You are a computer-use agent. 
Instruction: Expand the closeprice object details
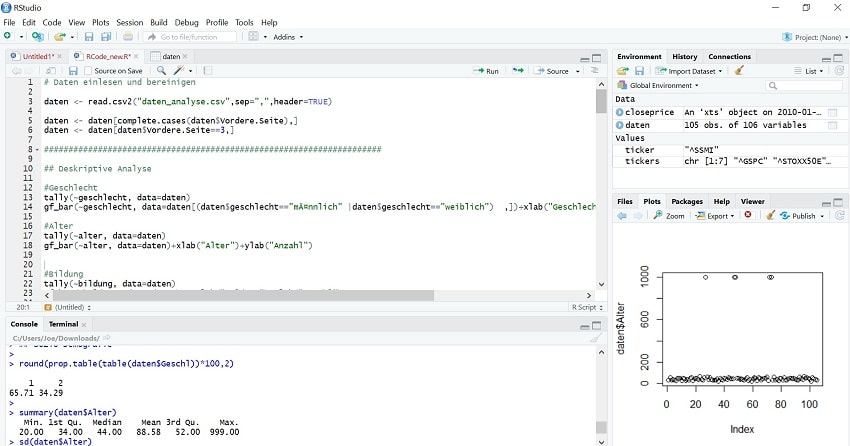point(620,112)
